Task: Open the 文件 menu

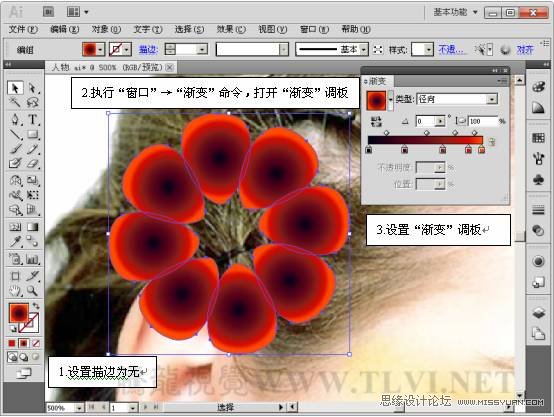Action: pyautogui.click(x=23, y=29)
